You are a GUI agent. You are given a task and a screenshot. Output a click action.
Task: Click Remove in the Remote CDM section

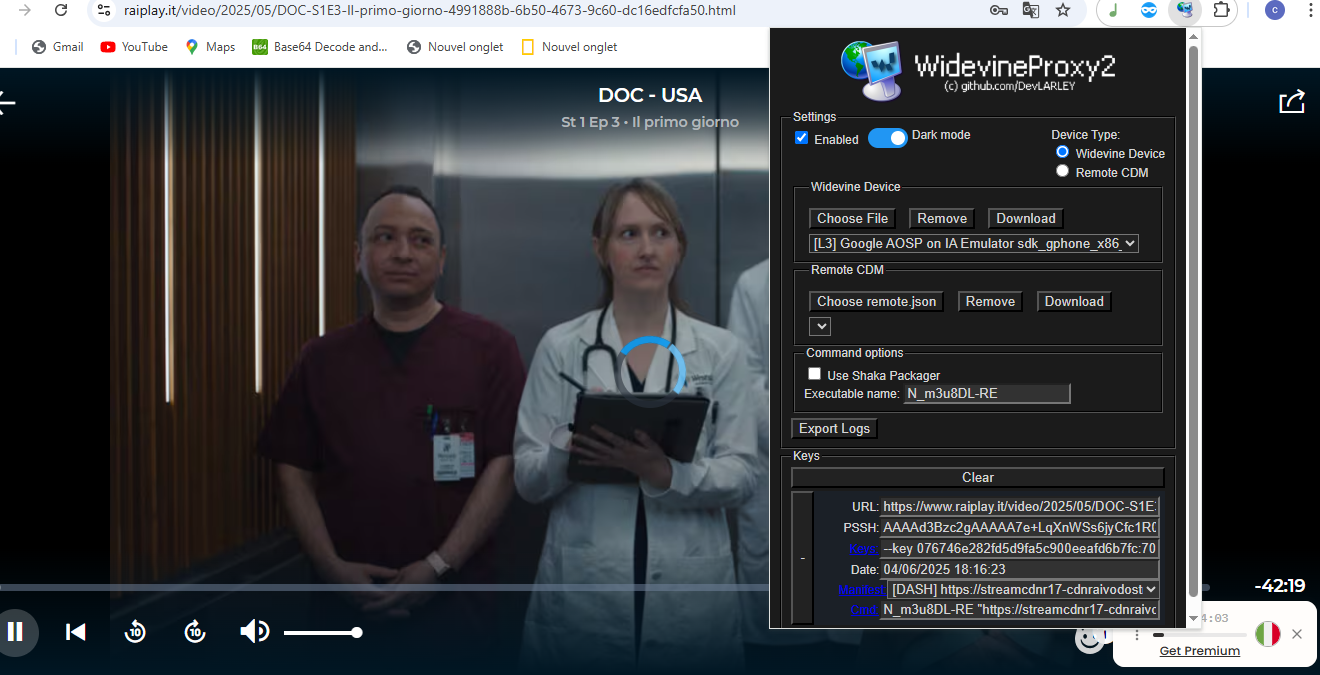coord(990,301)
